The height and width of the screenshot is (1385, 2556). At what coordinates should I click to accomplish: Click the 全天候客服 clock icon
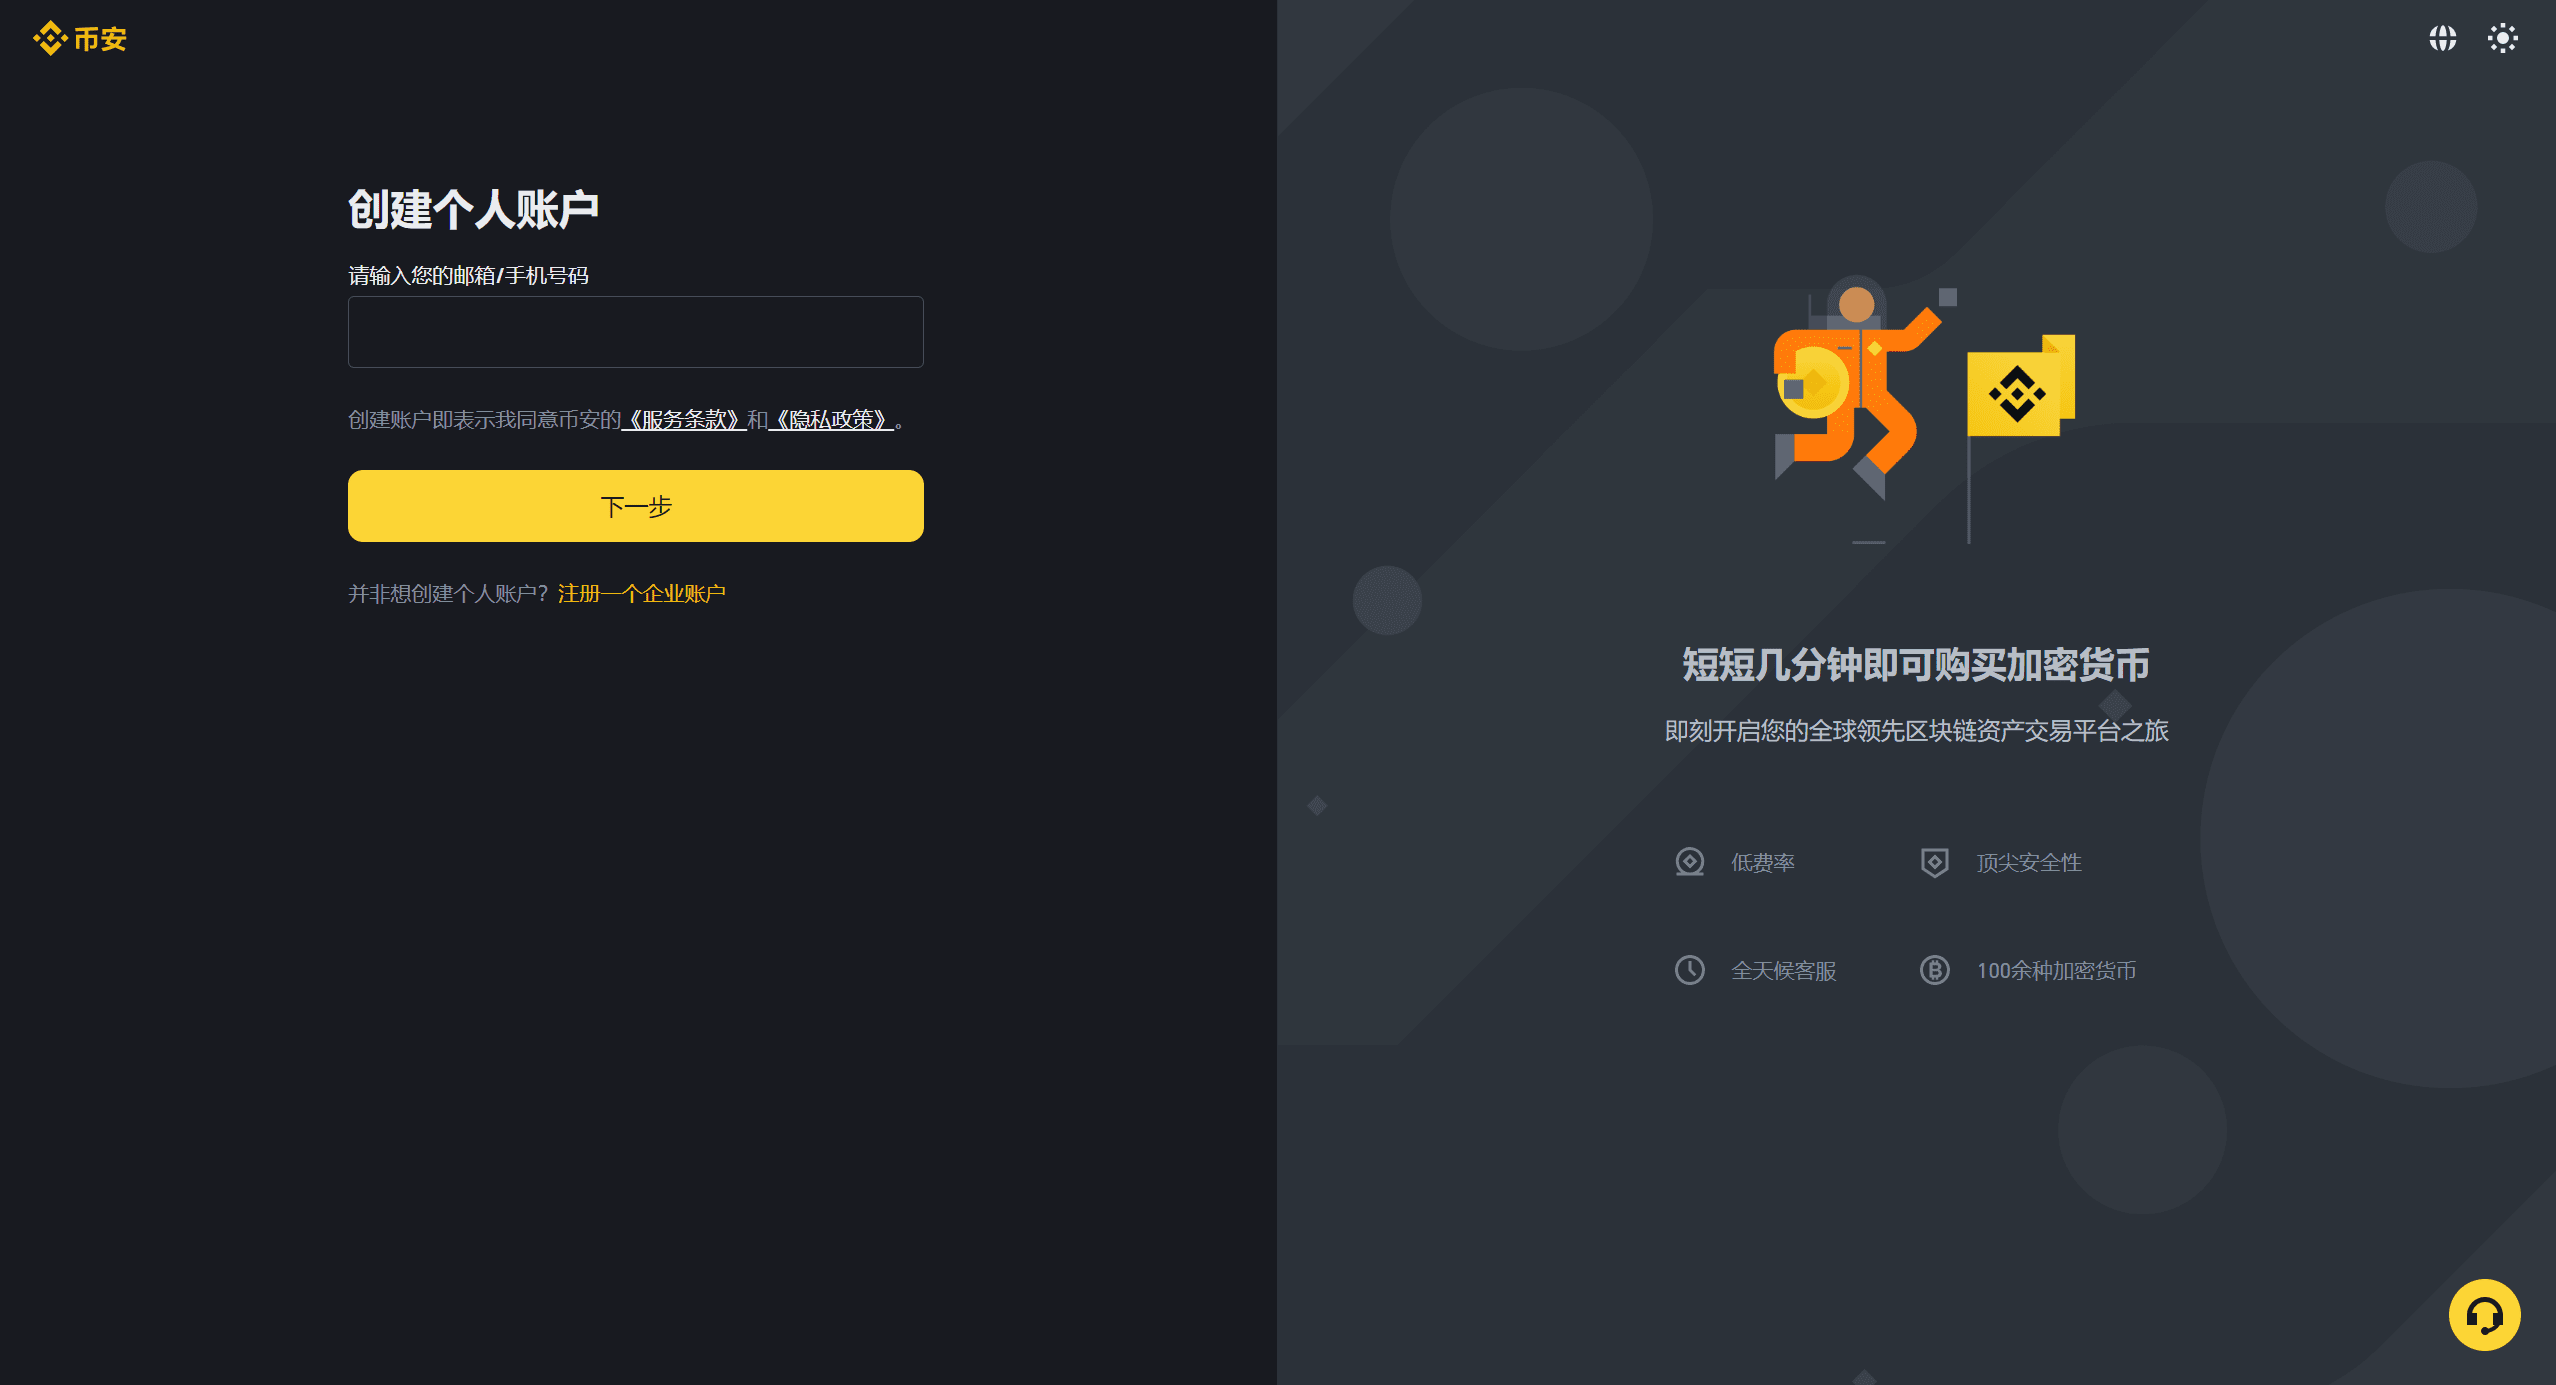[1689, 969]
